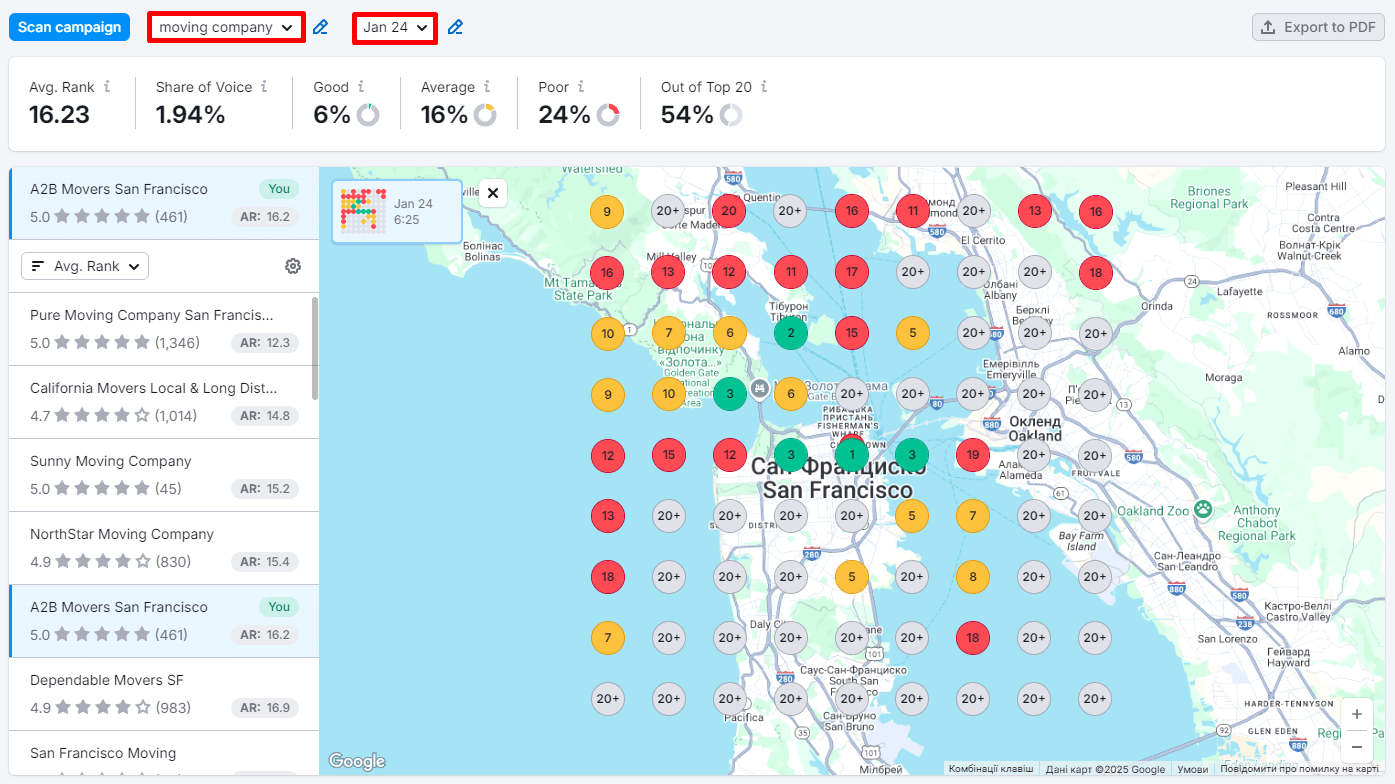Close the Jan 24 scan thumbnail card
Image resolution: width=1395 pixels, height=784 pixels.
tap(493, 193)
